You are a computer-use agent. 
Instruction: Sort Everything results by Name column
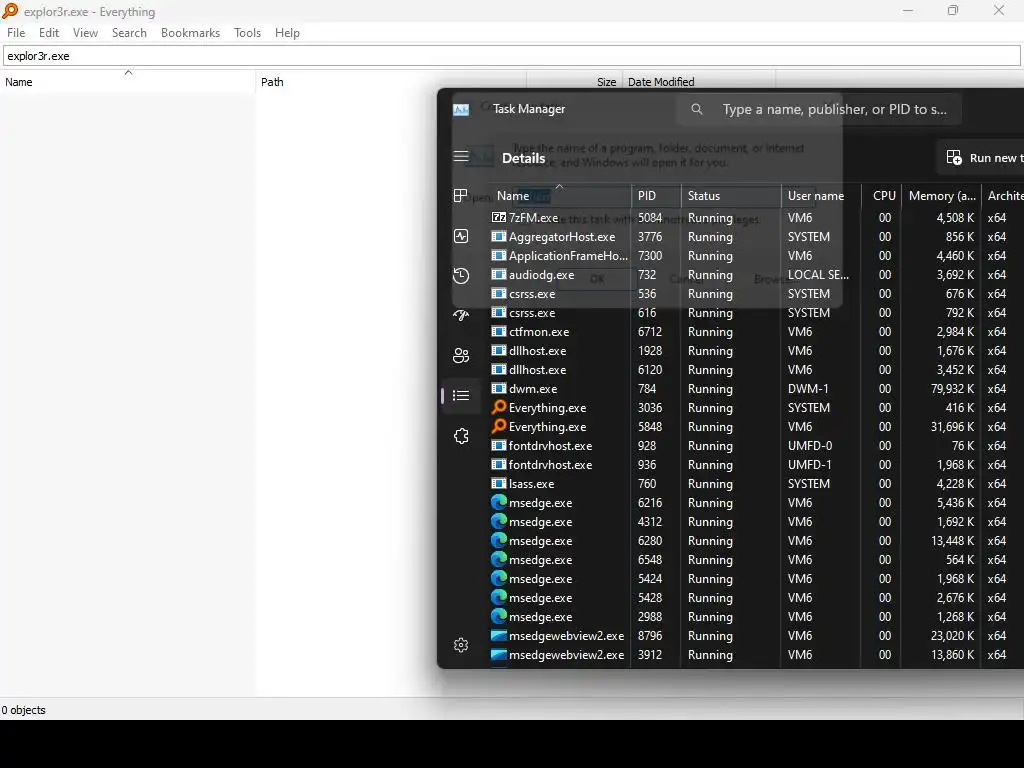[128, 82]
